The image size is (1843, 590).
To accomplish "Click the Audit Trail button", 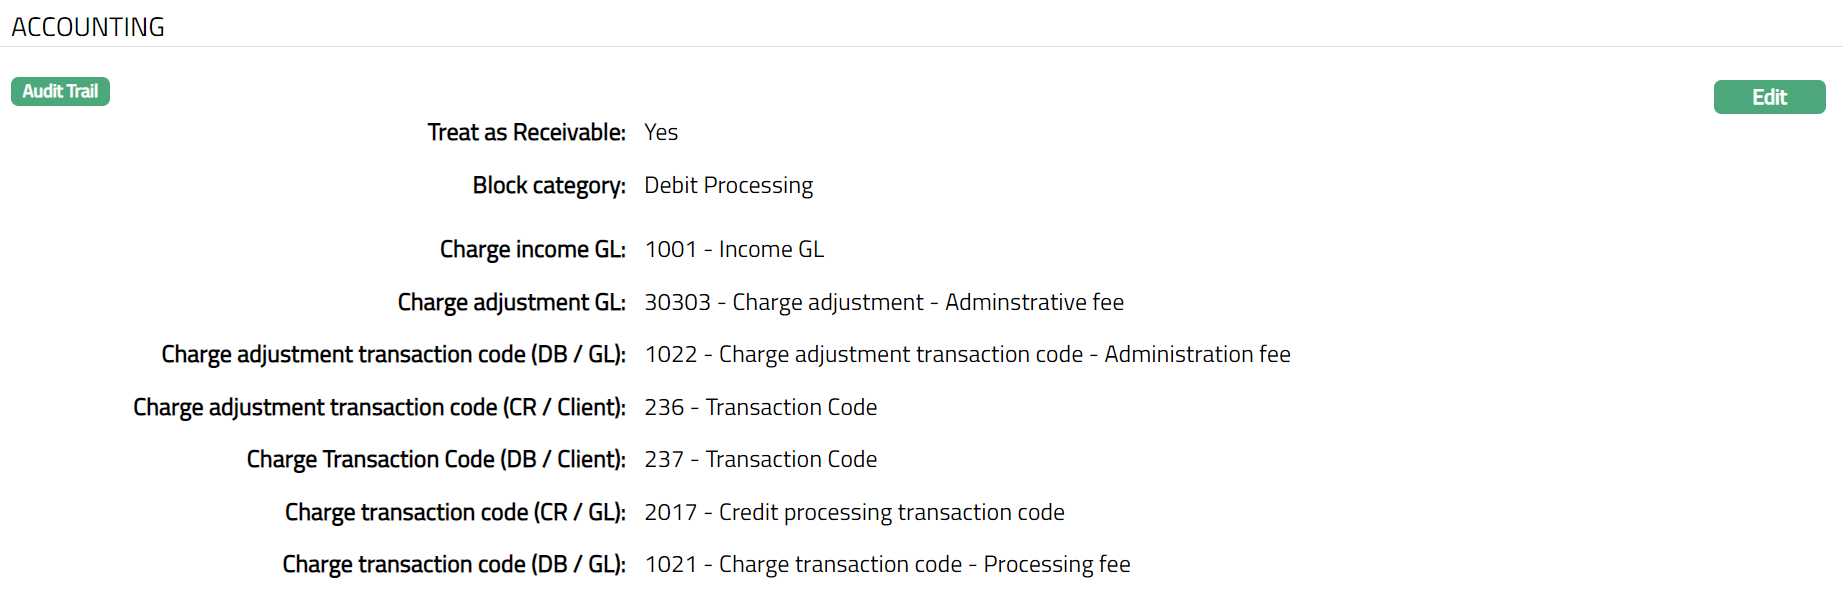I will pyautogui.click(x=60, y=92).
